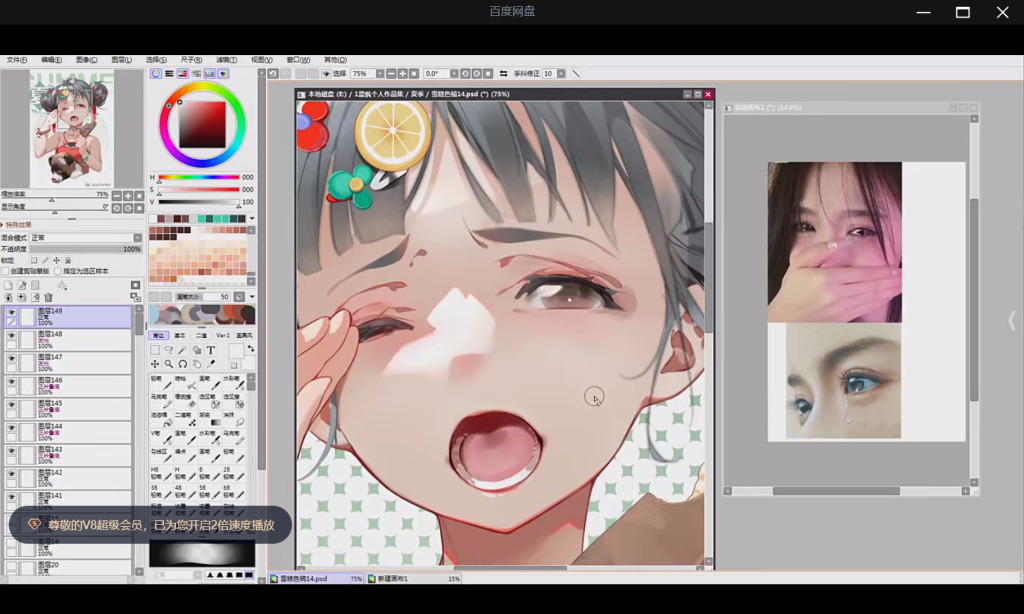The width and height of the screenshot is (1024, 614).
Task: Switch to the color wheel panel icon
Action: click(156, 73)
